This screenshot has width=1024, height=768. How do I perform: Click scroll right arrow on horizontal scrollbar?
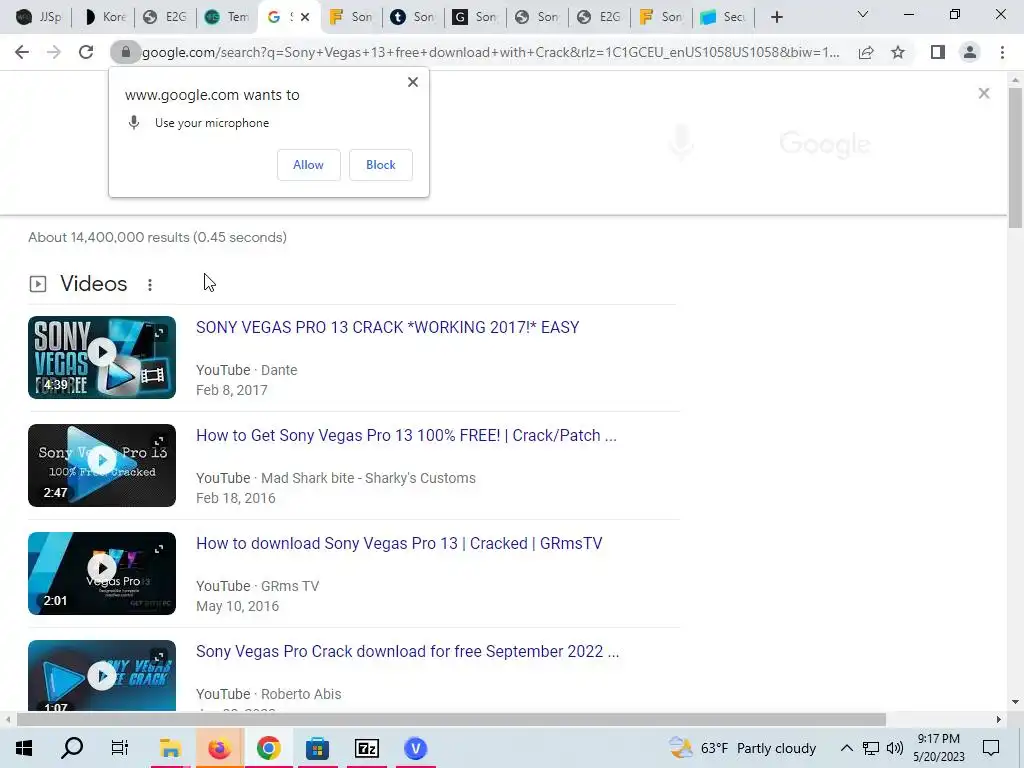999,720
